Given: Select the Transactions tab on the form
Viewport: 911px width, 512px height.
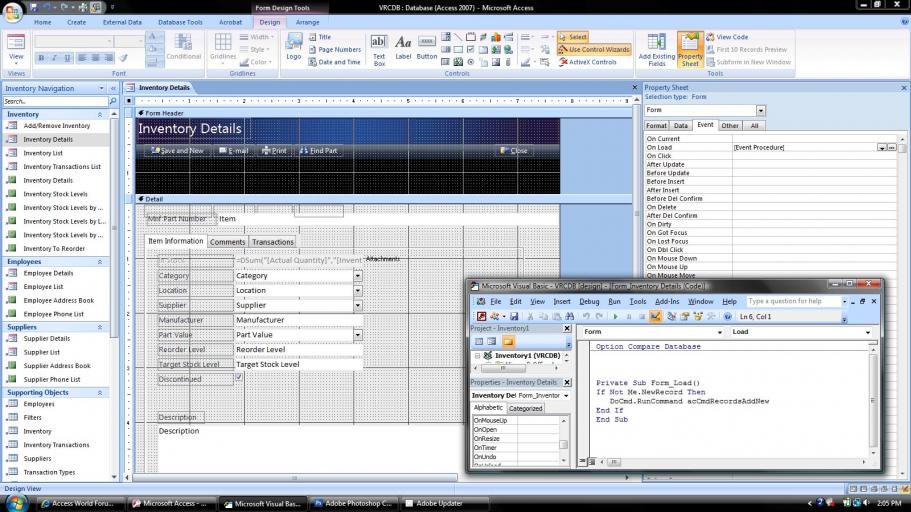Looking at the screenshot, I should click(x=272, y=242).
